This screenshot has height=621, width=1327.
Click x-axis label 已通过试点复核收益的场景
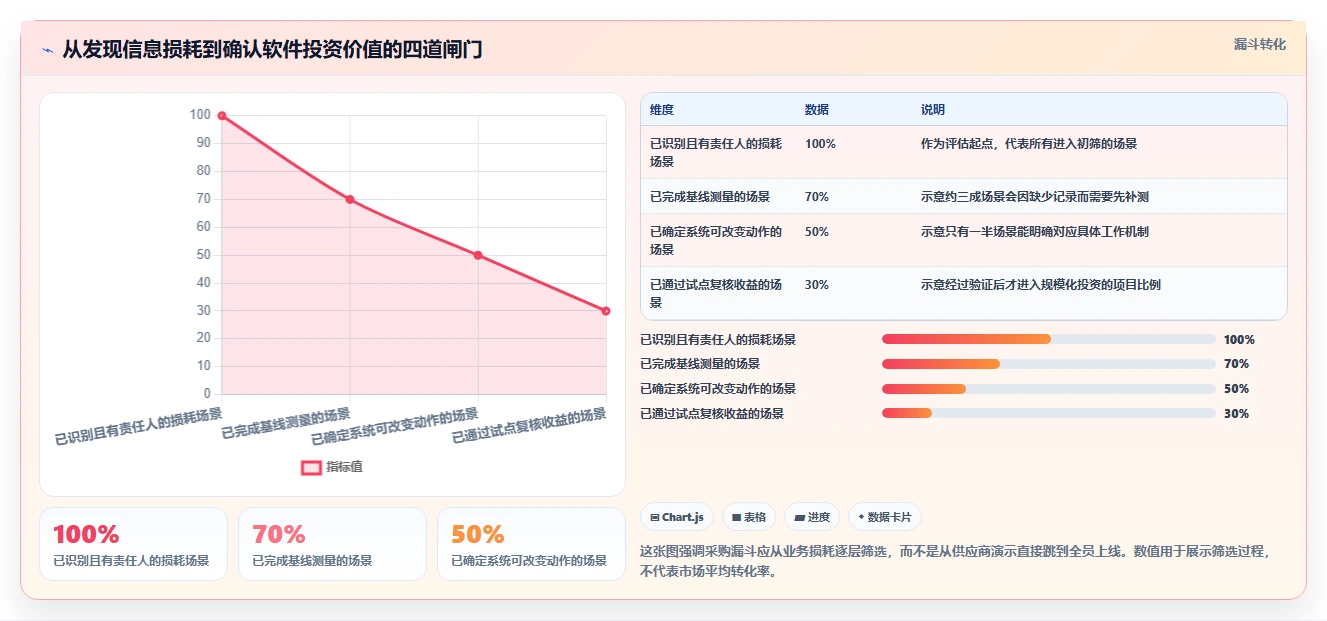point(529,425)
